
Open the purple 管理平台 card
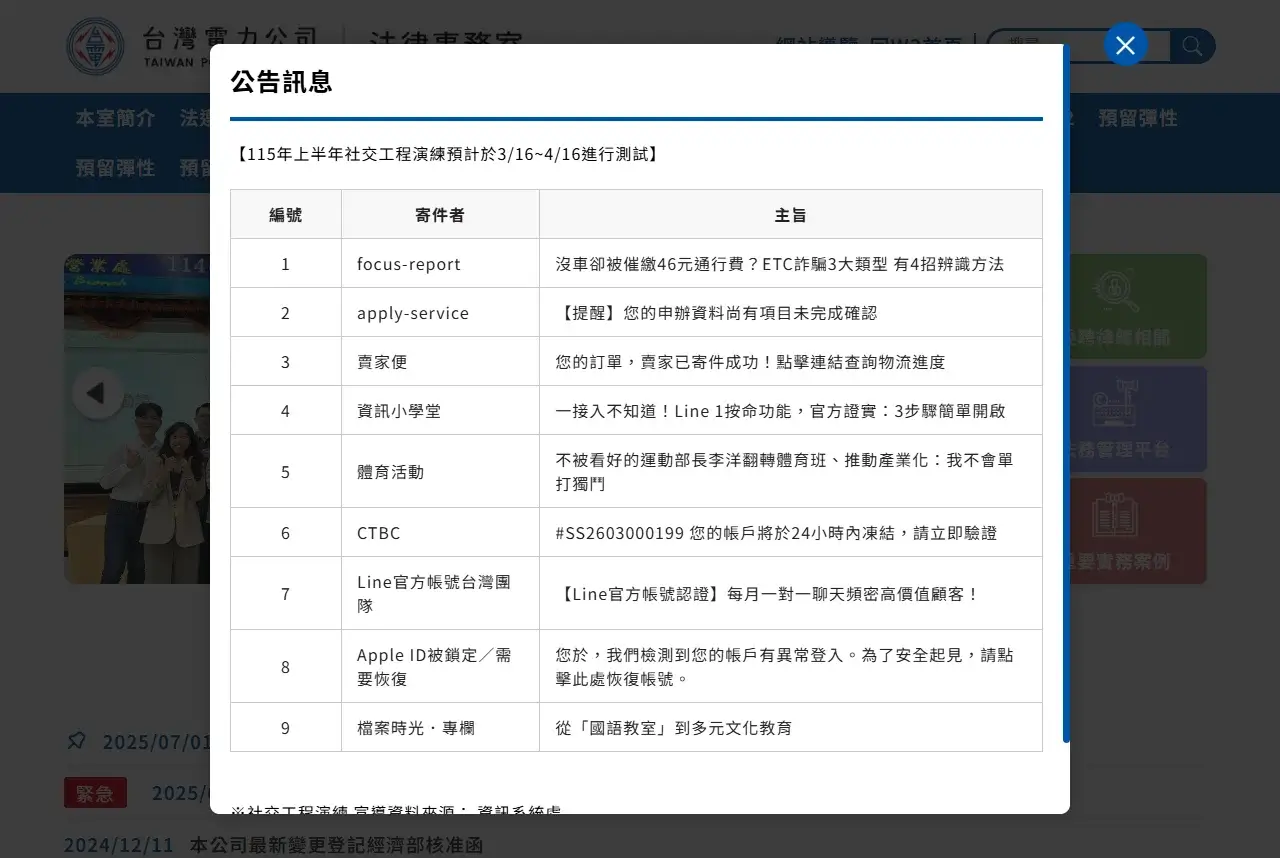tap(1138, 418)
